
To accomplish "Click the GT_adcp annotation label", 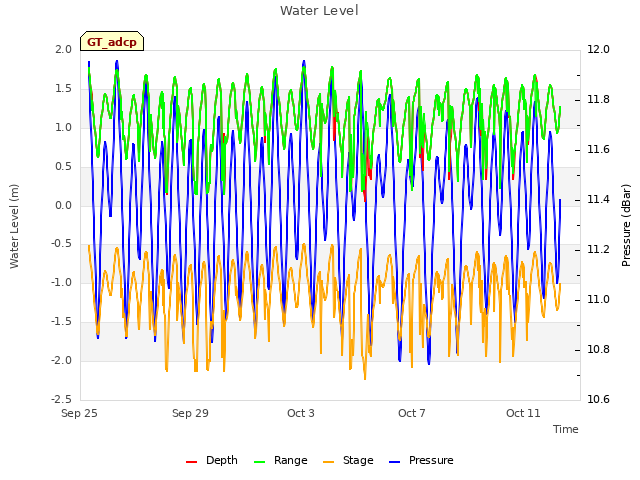I will (x=112, y=41).
